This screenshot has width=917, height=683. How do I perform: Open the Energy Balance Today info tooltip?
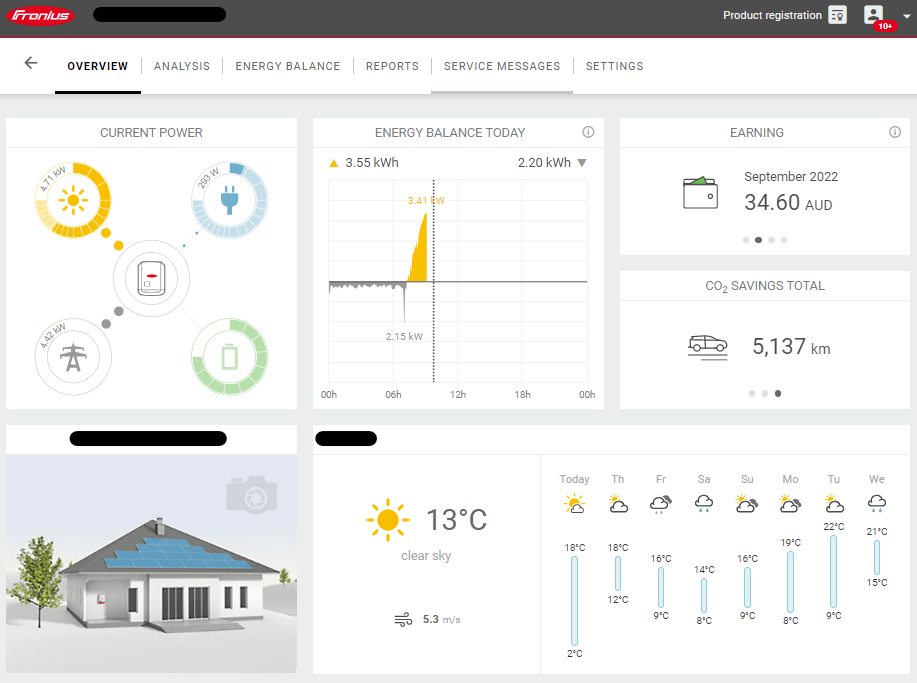(x=588, y=131)
